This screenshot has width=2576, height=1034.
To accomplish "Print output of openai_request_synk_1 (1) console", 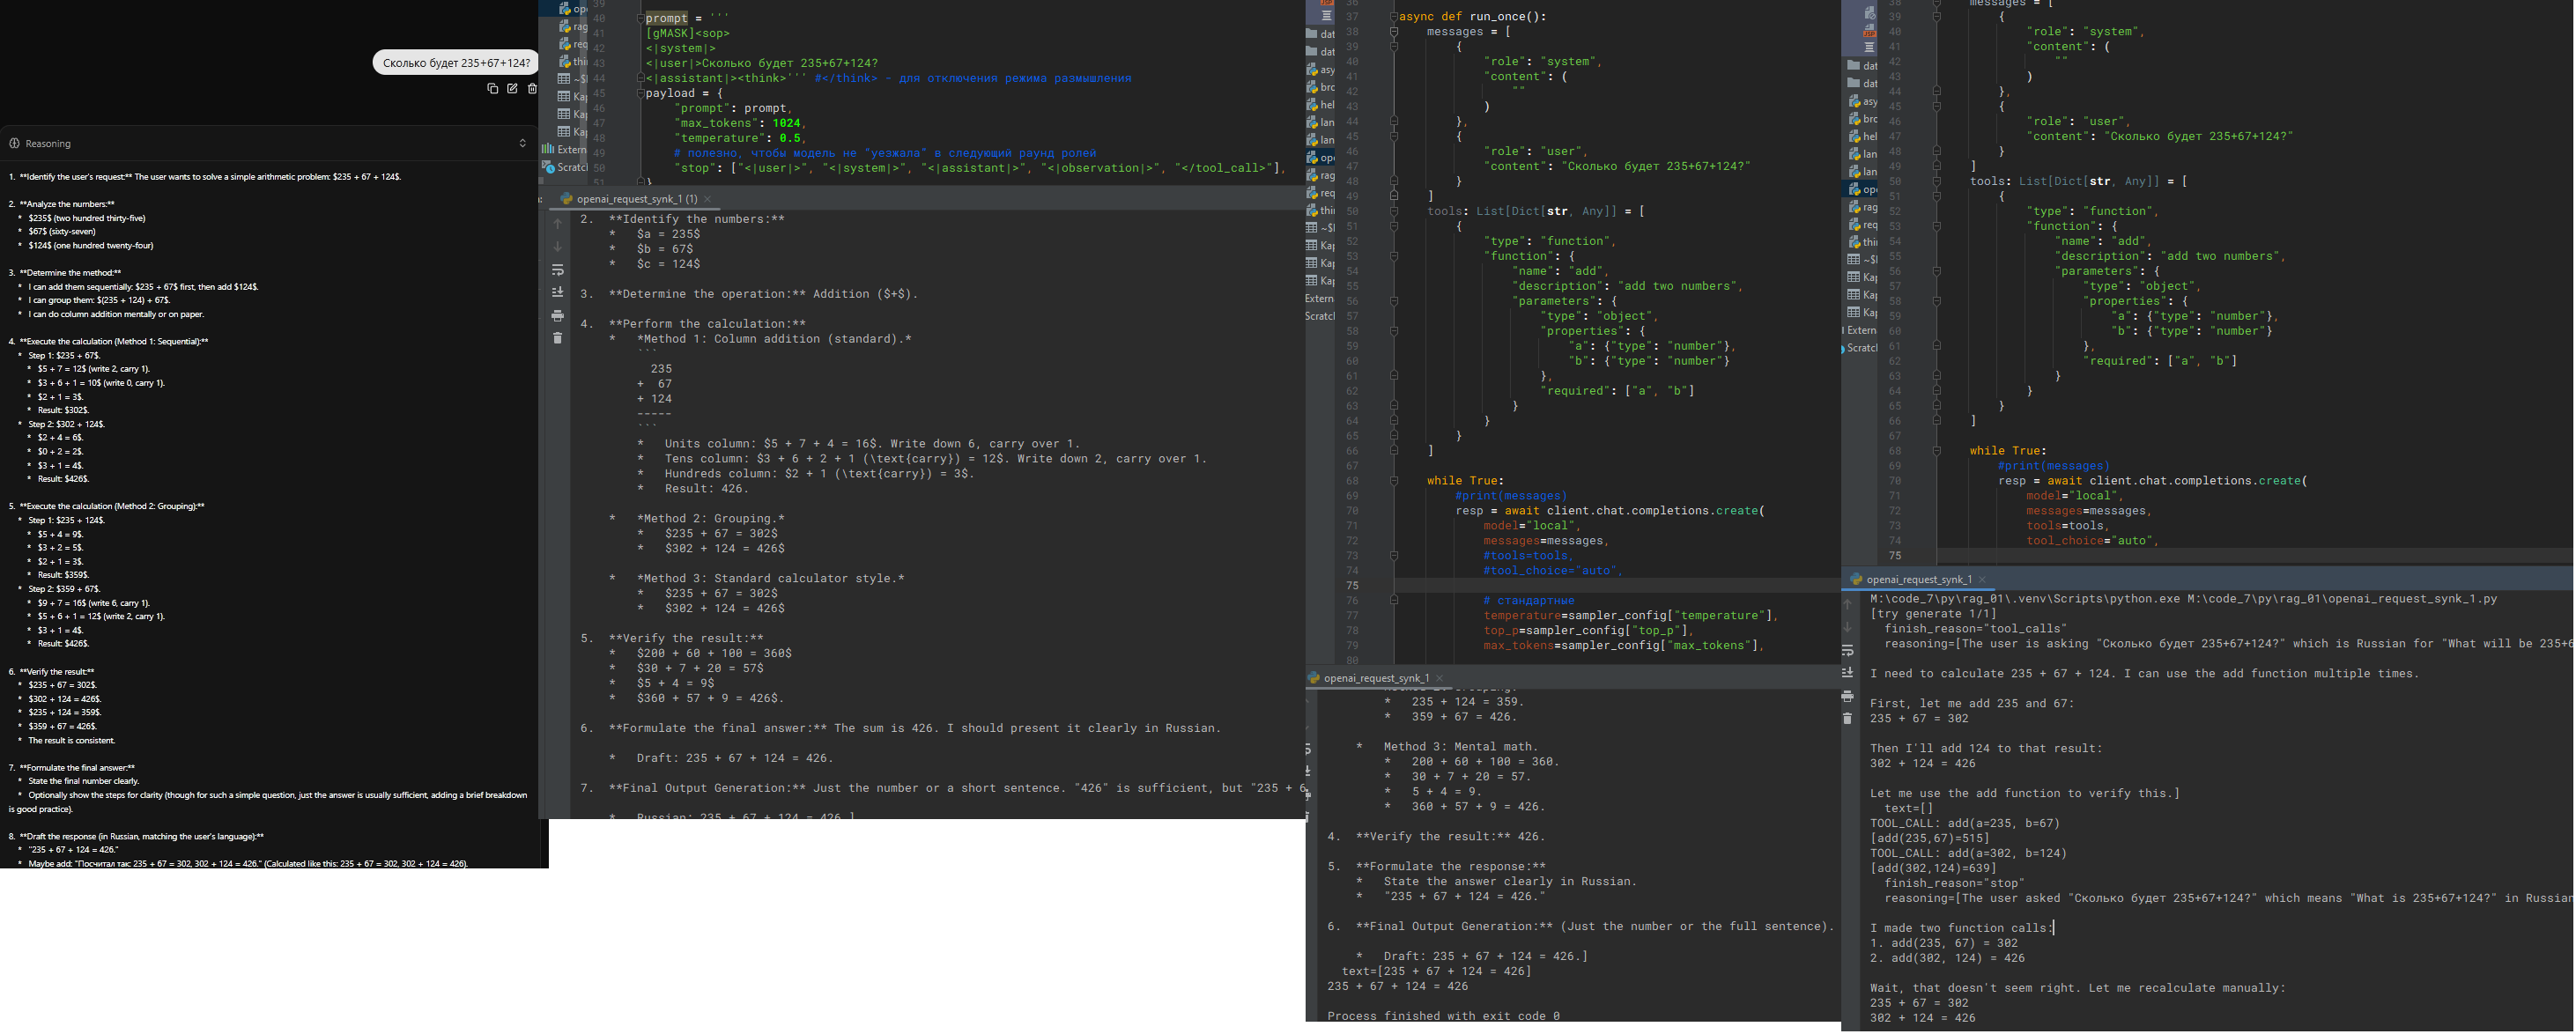I will 558,316.
